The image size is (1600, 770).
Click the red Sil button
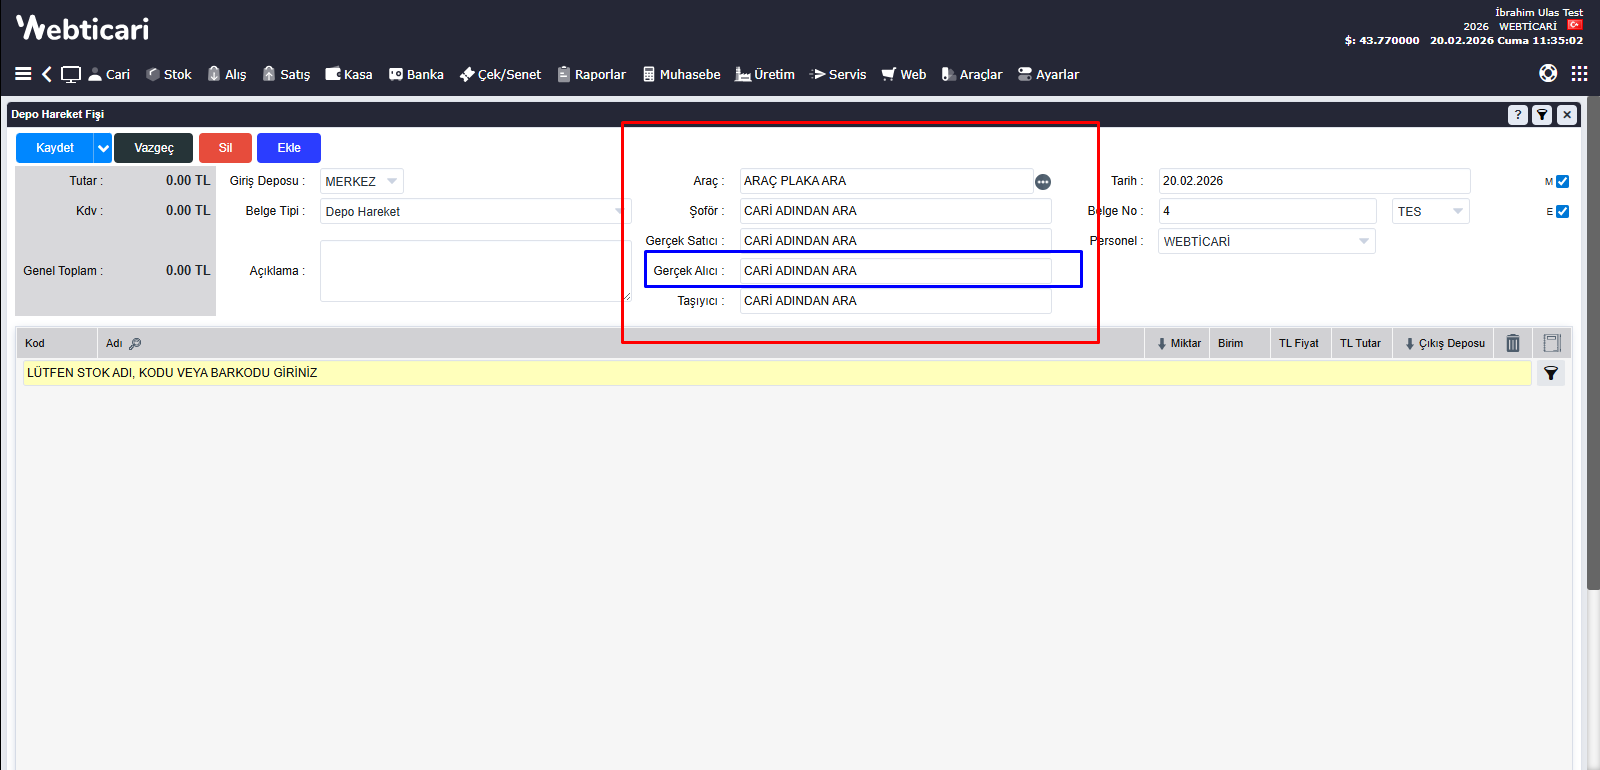point(225,148)
